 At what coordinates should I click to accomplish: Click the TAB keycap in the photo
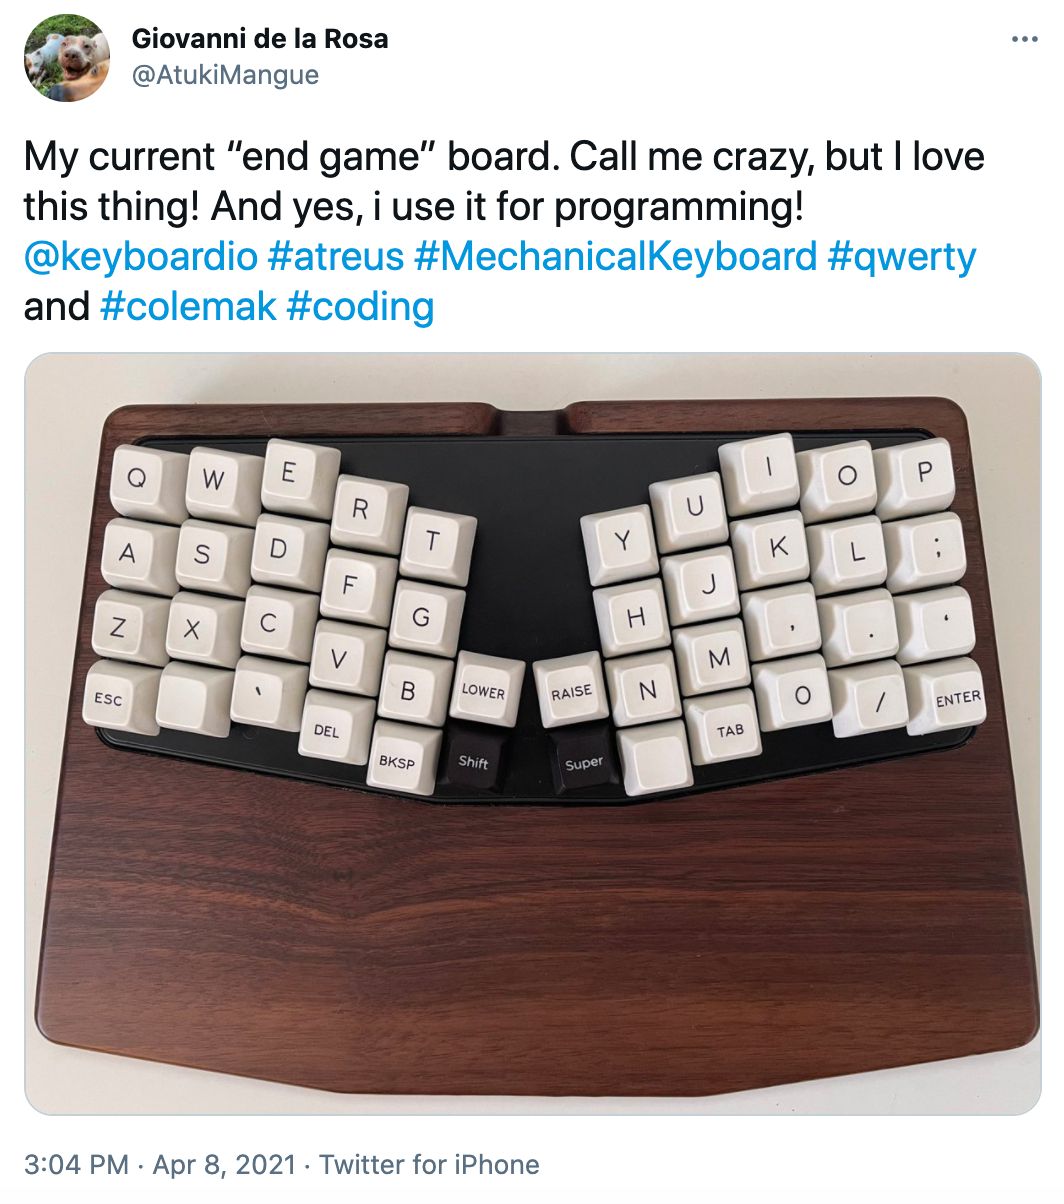729,730
